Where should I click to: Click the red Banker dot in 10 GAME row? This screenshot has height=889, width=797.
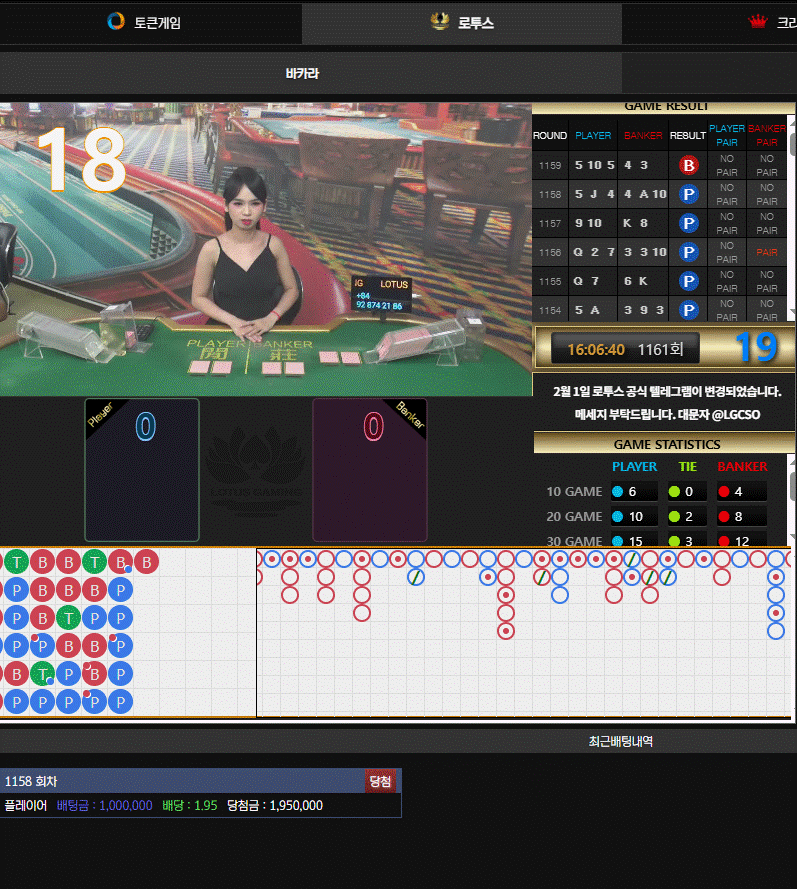coord(725,491)
